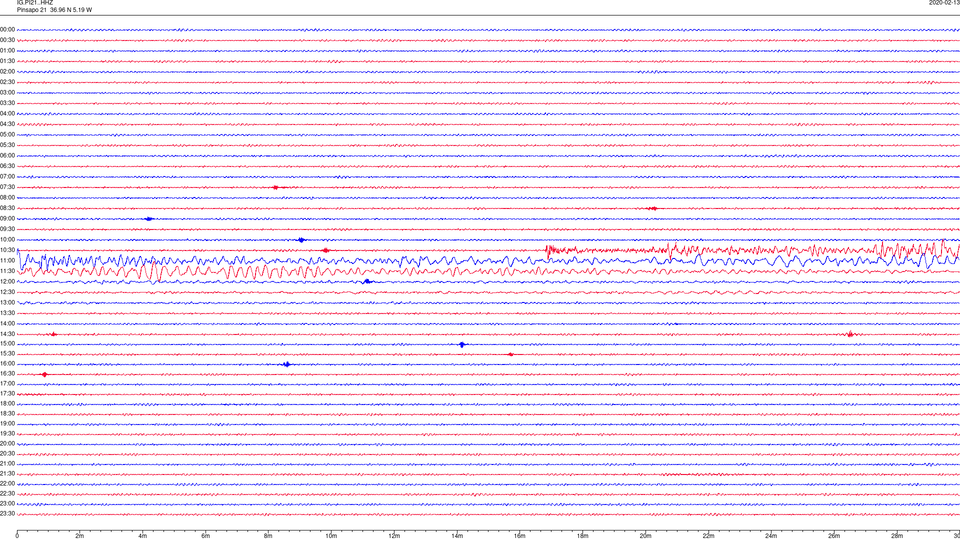Select the 22:00 time label

coord(7,484)
